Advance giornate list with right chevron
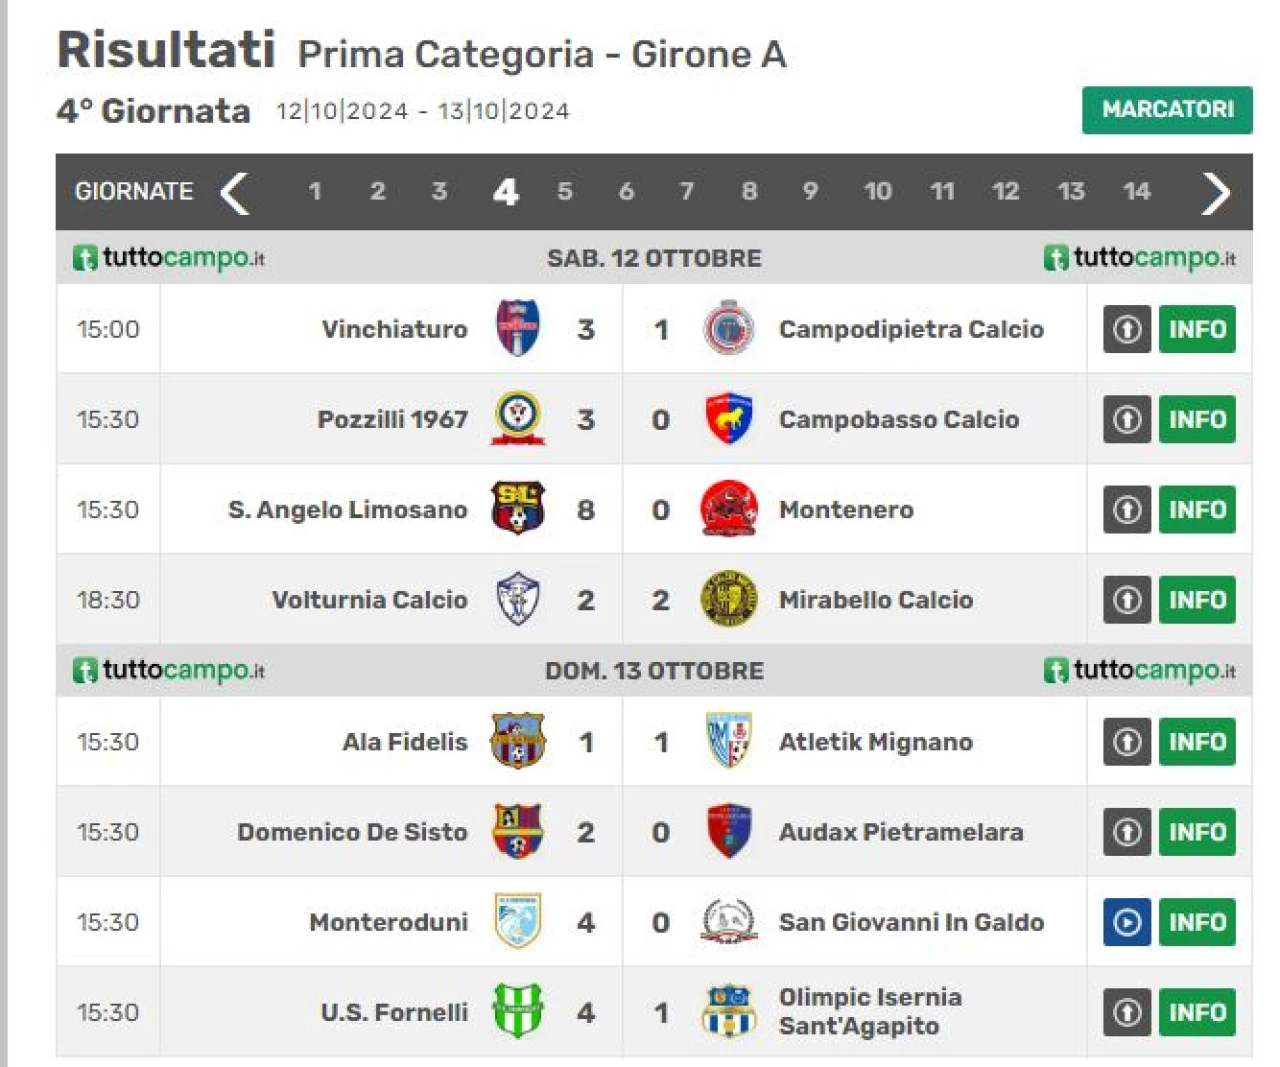The image size is (1280, 1067). click(x=1215, y=193)
